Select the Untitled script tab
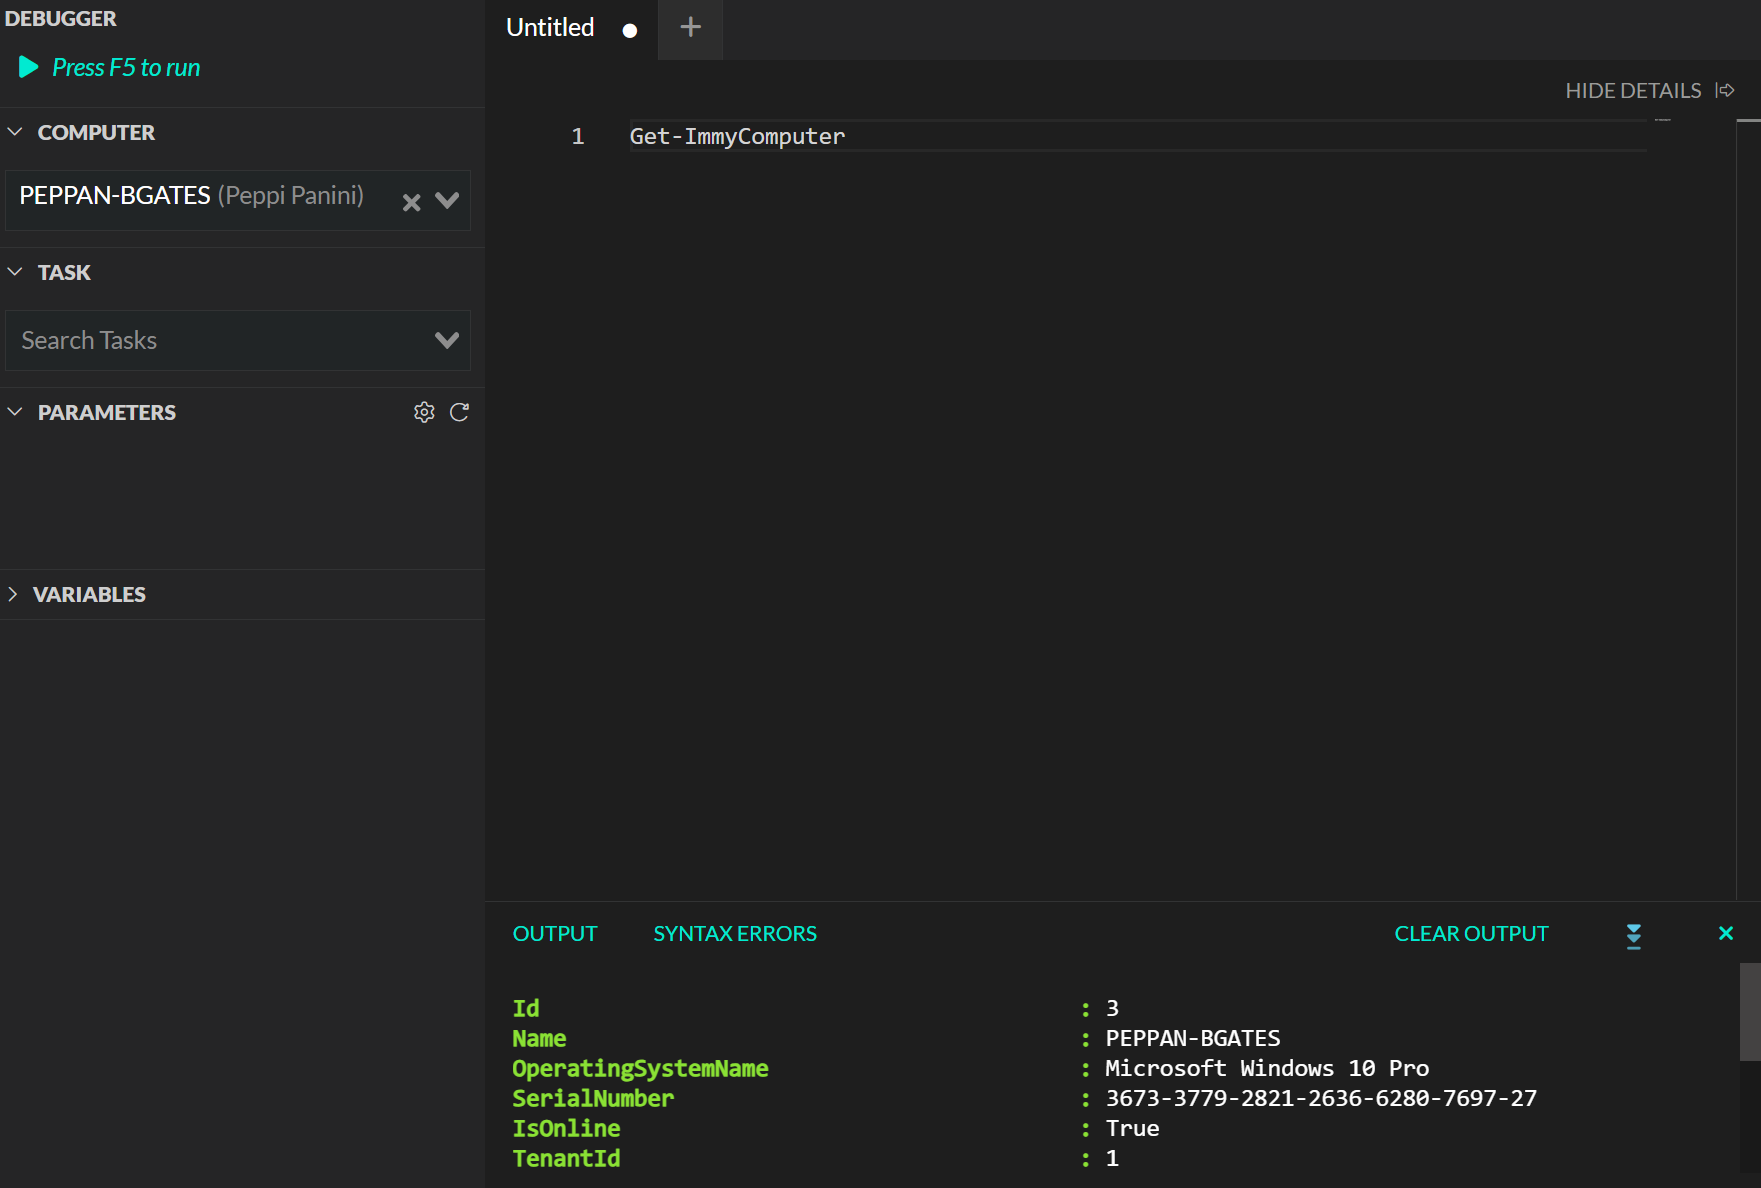 pos(550,28)
